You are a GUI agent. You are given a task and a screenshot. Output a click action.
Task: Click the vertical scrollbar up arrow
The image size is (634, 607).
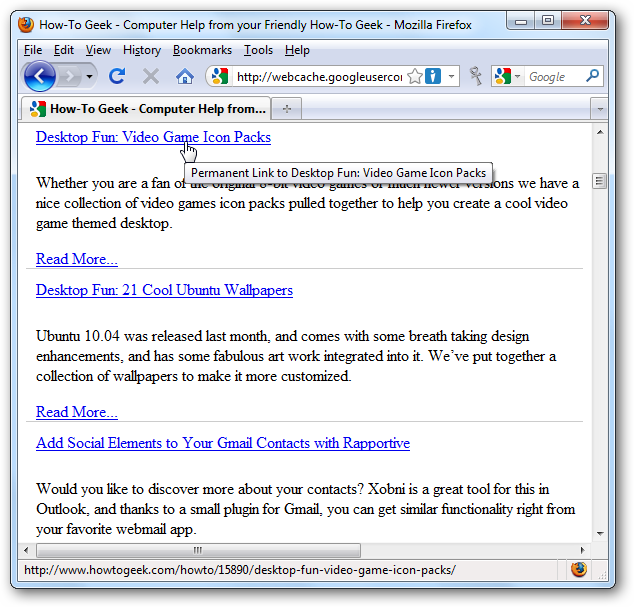coord(600,132)
